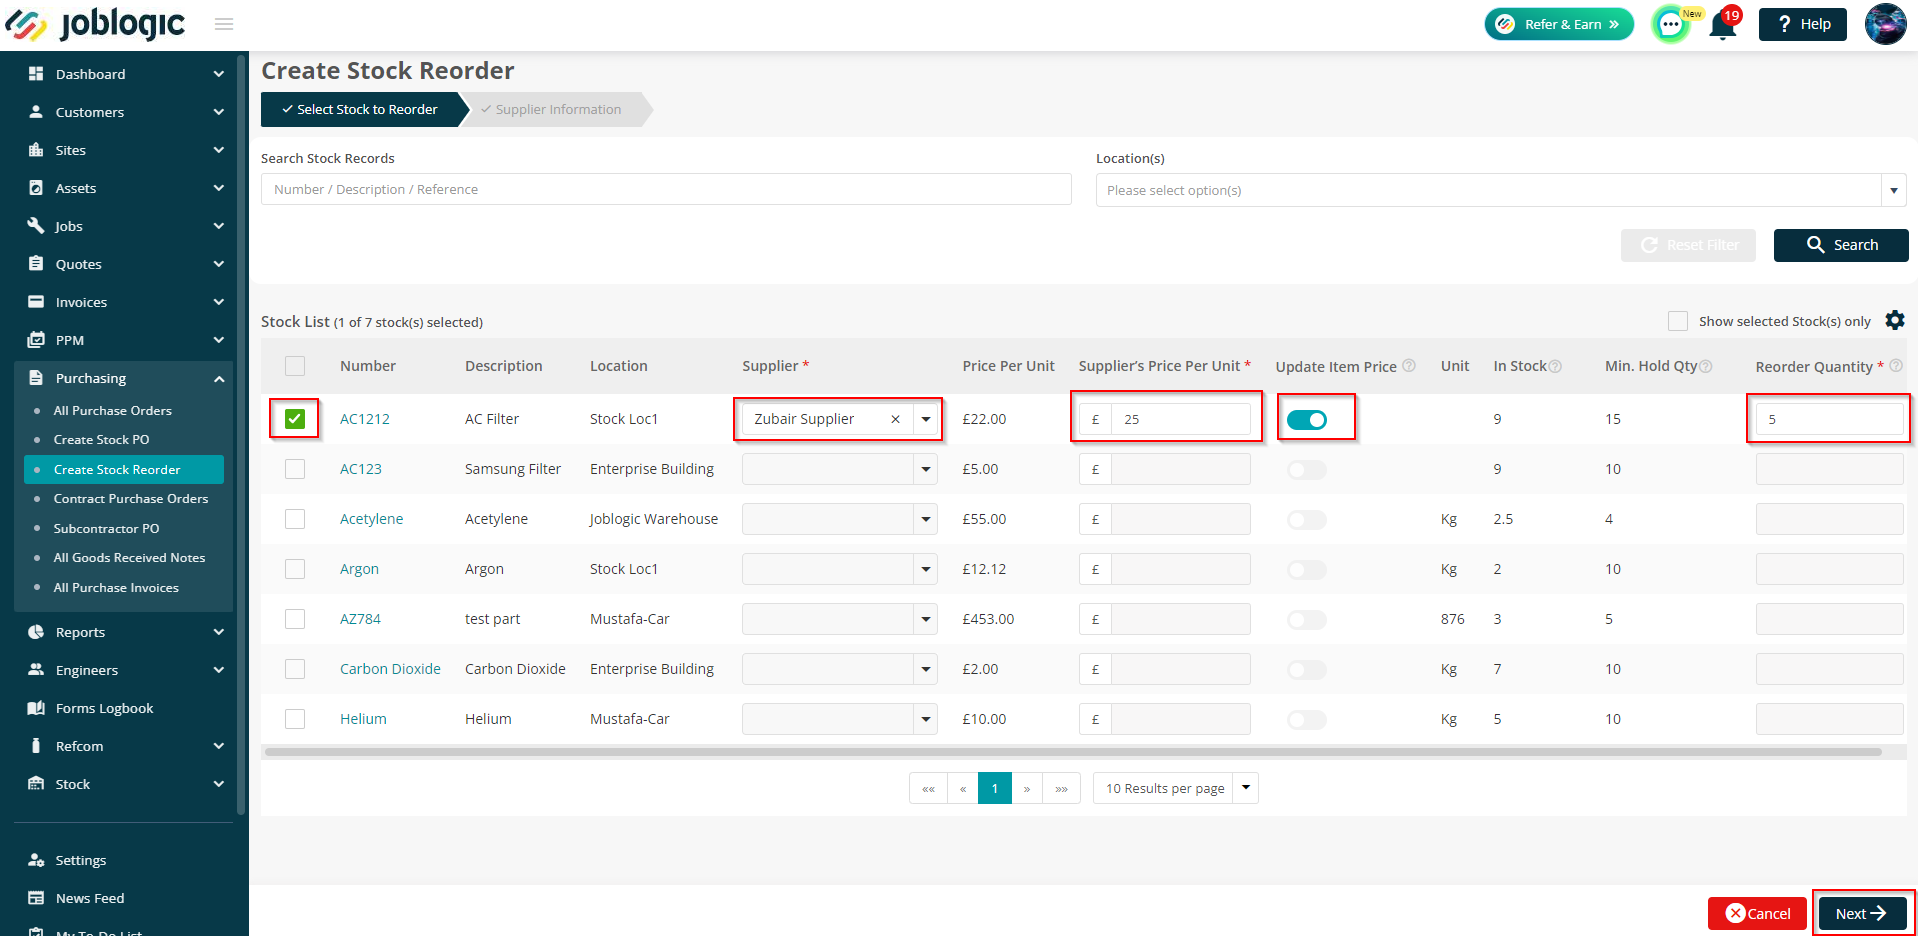Click the Purchasing document icon in the sidebar
Screen dimensions: 1918x936
[x=36, y=378]
